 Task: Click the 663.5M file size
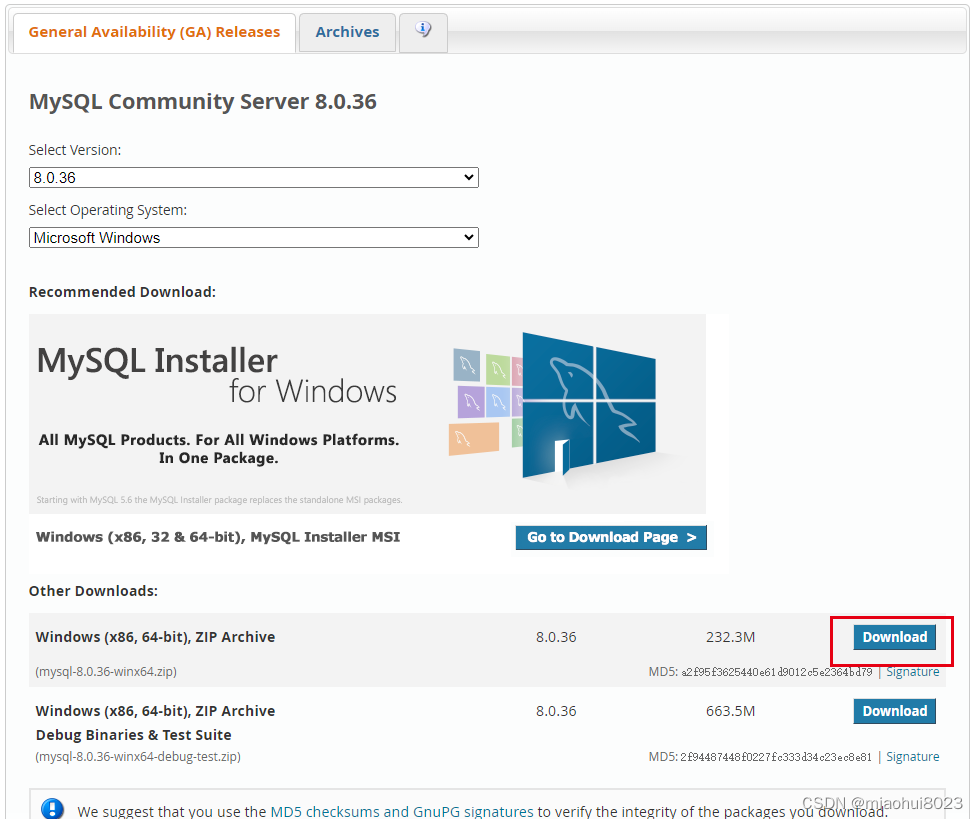click(730, 711)
